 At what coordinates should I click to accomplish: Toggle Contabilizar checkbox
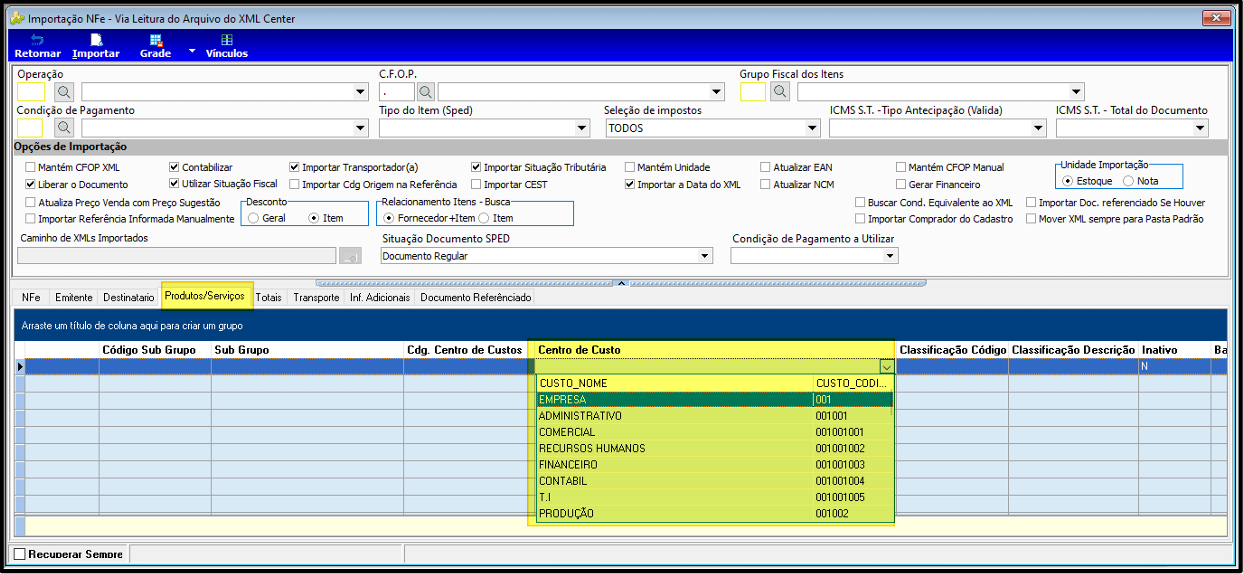pos(175,168)
